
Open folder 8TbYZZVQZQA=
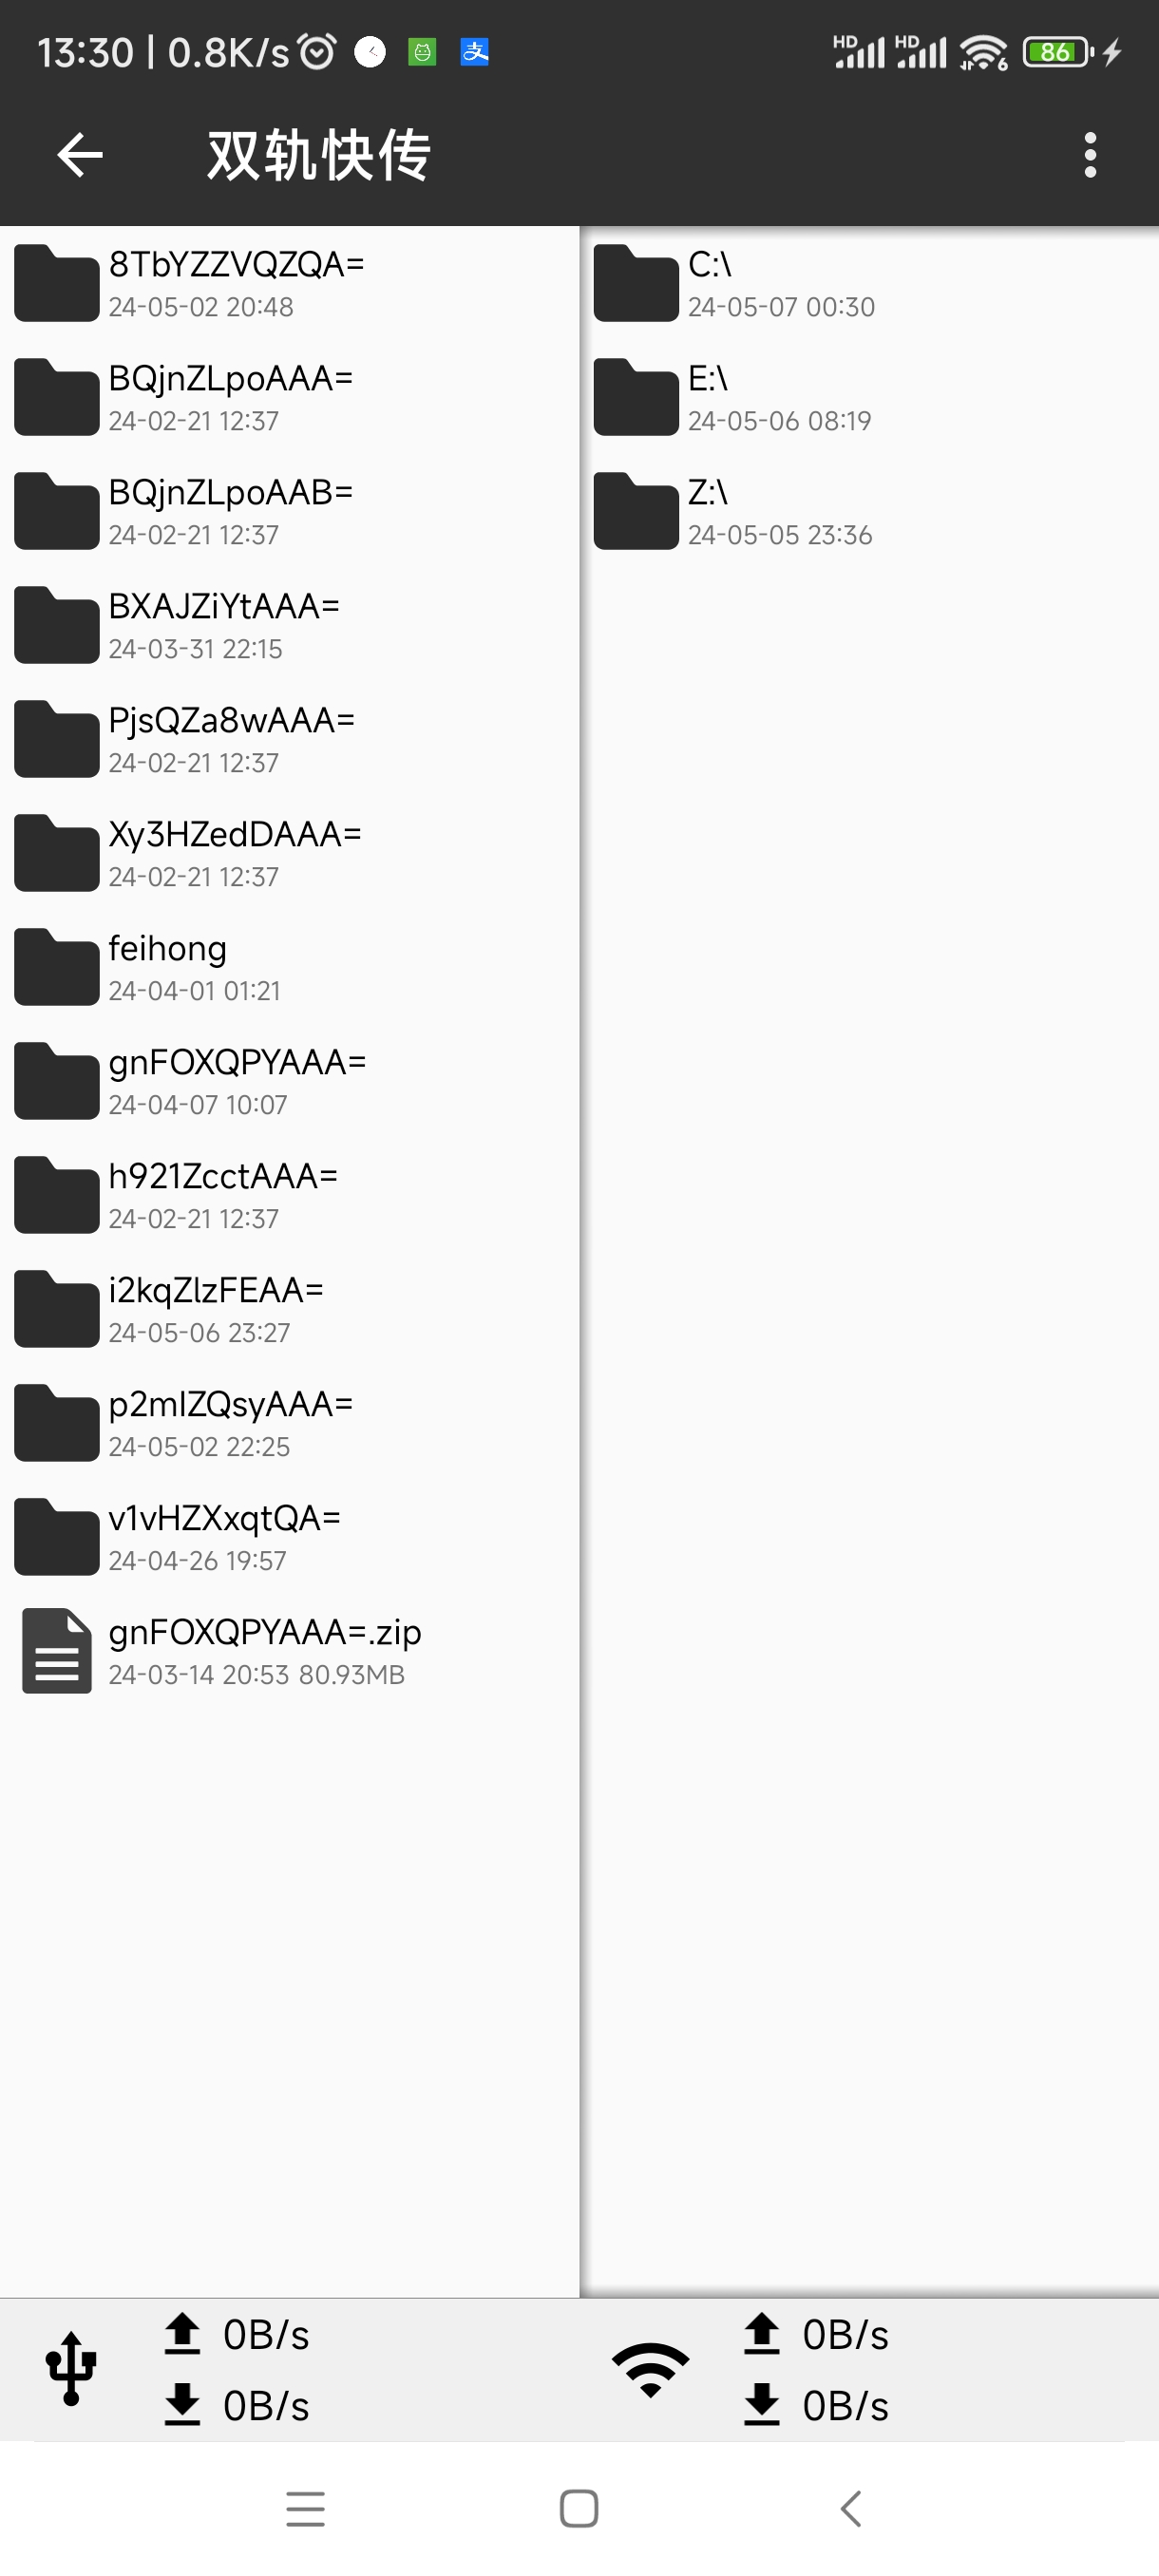(289, 283)
